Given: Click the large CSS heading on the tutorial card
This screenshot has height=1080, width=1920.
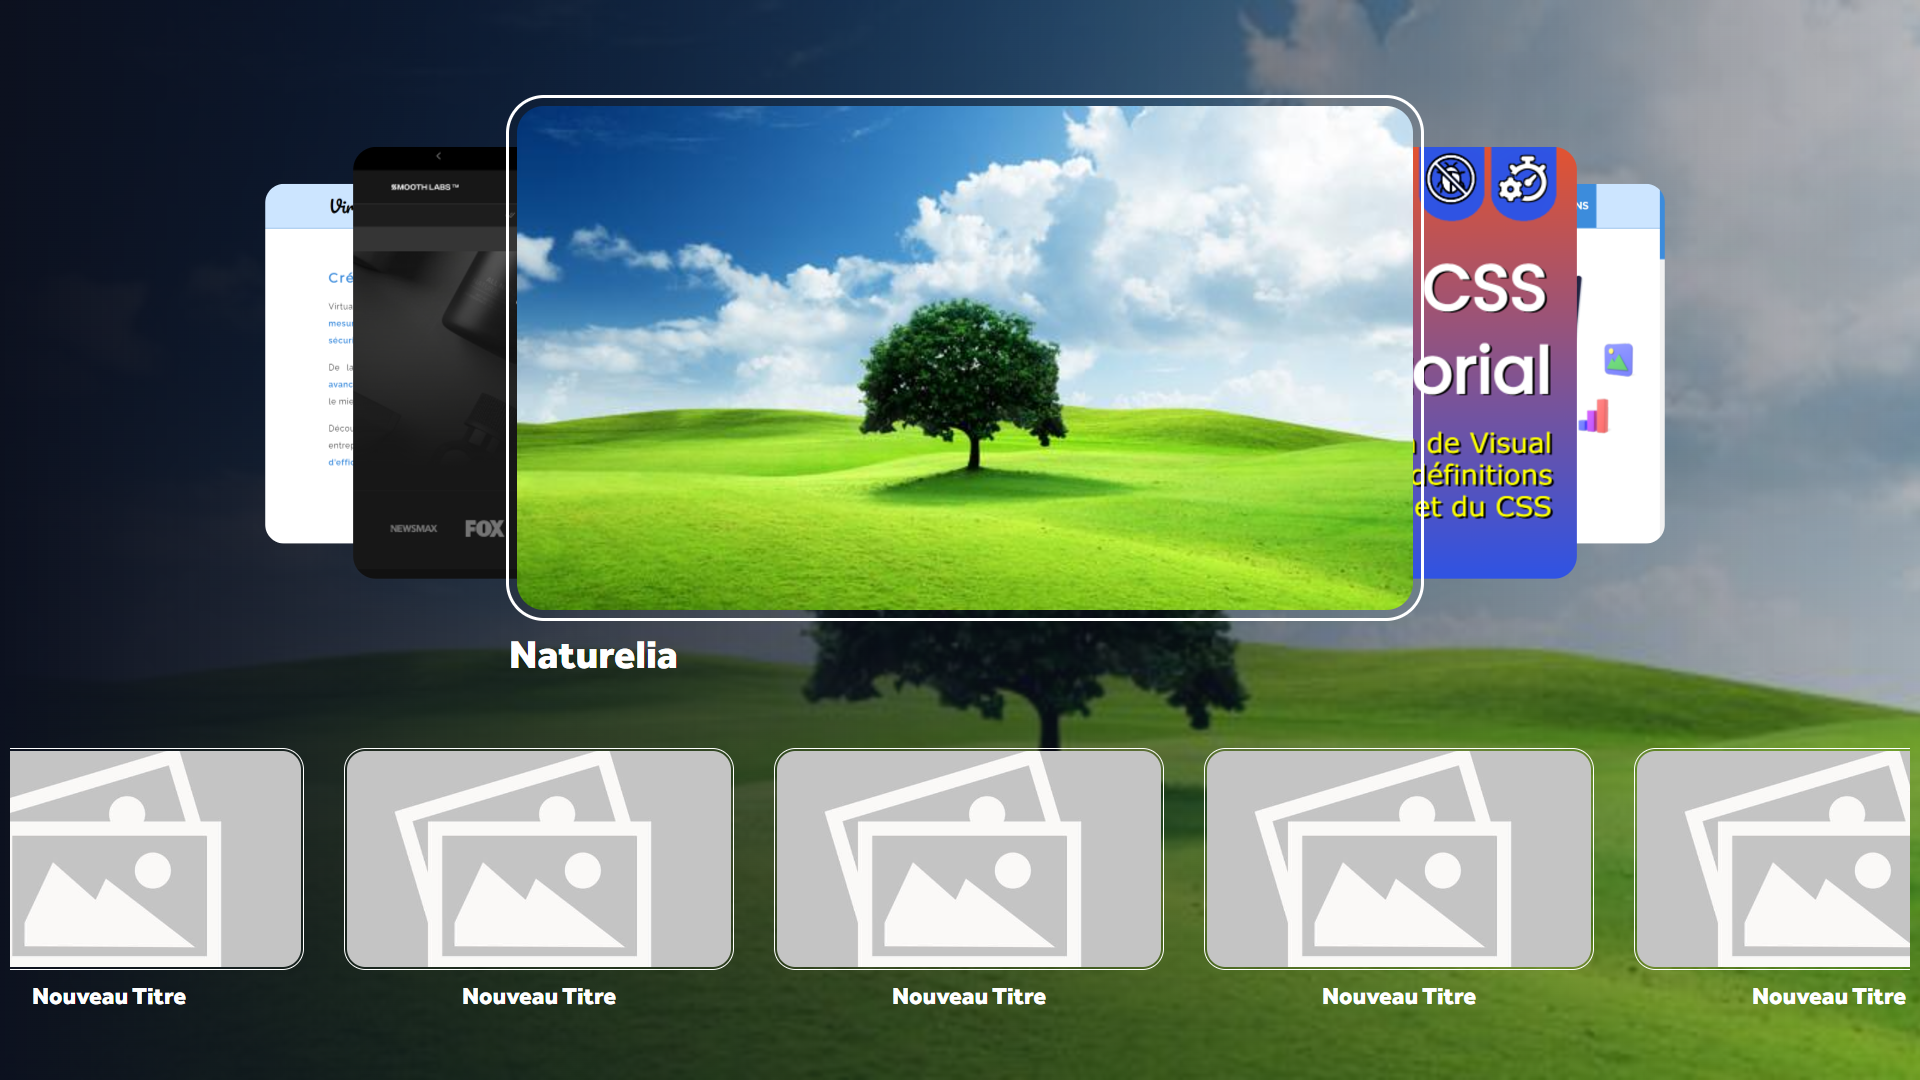Looking at the screenshot, I should pyautogui.click(x=1485, y=289).
